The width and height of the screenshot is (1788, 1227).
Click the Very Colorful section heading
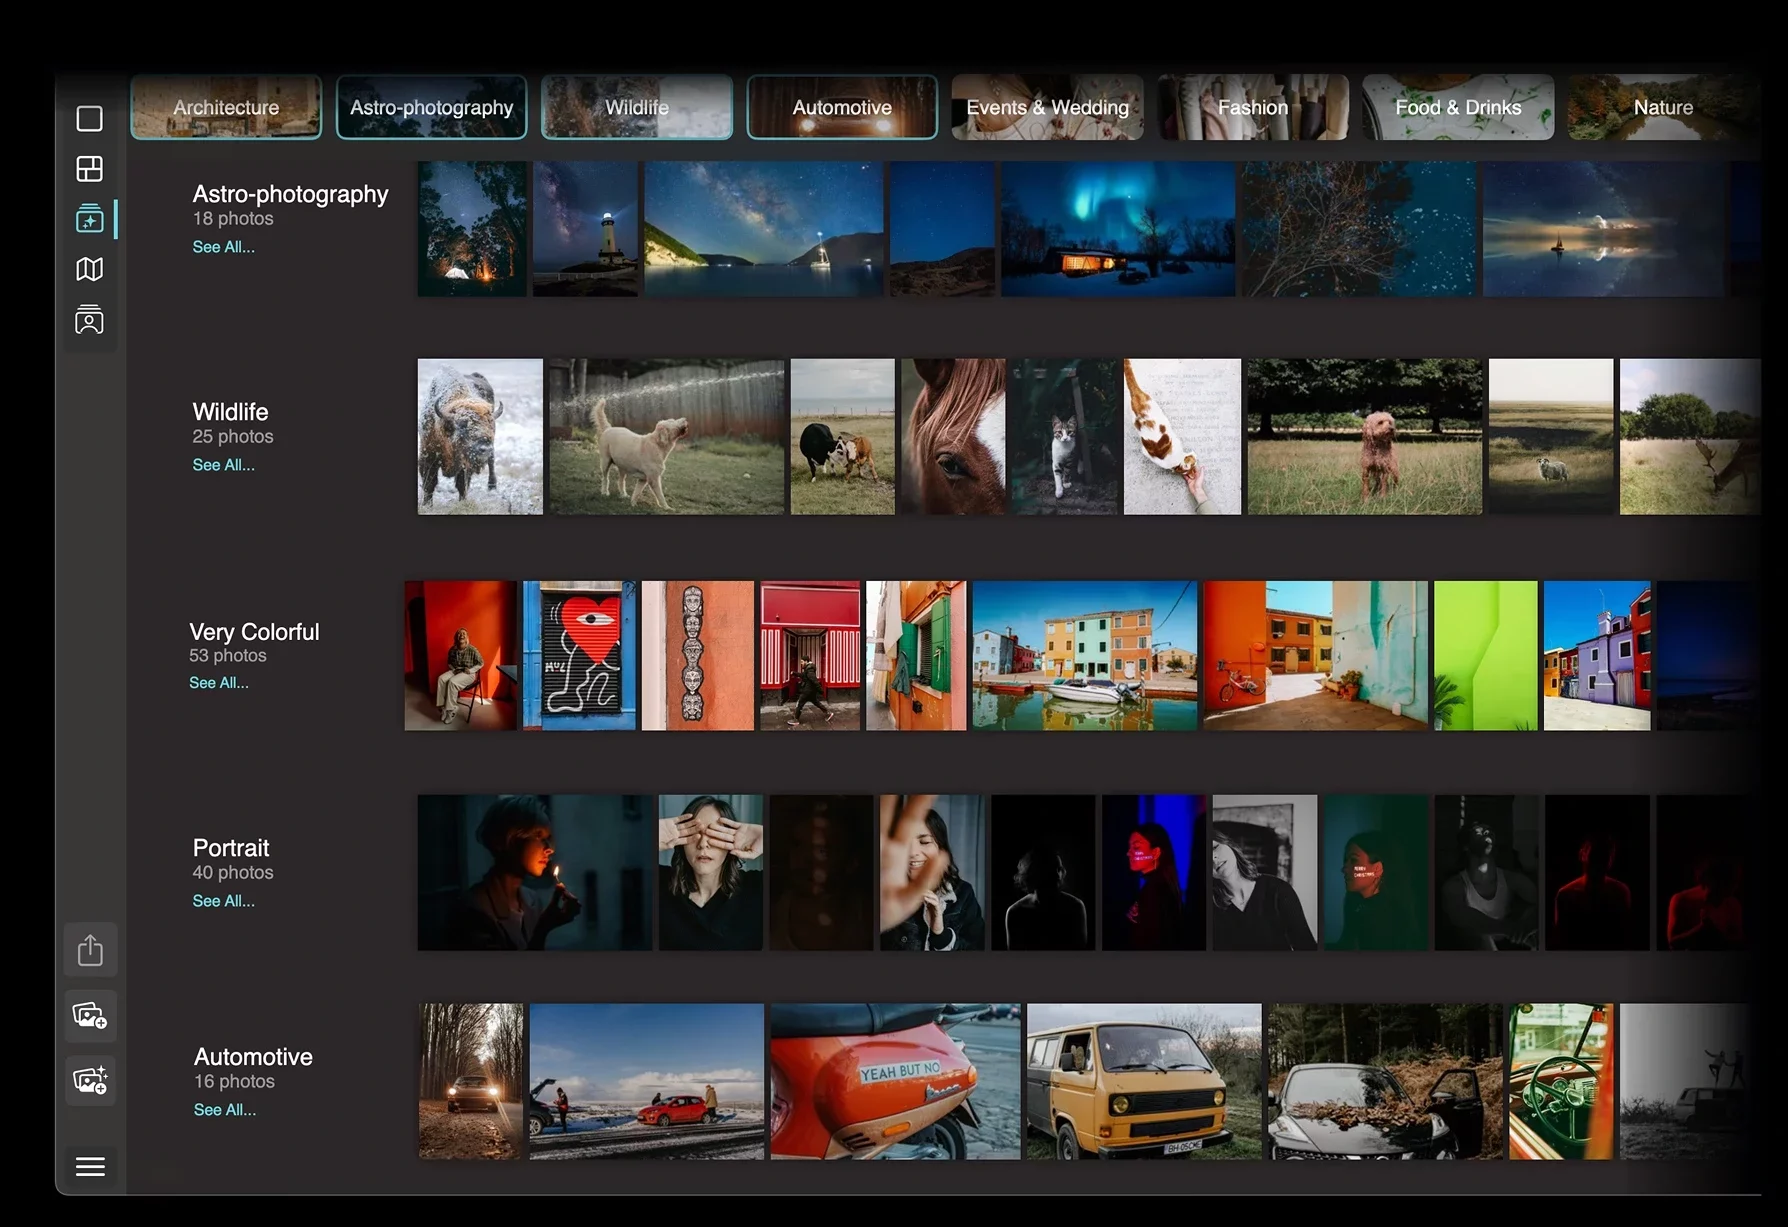click(254, 632)
